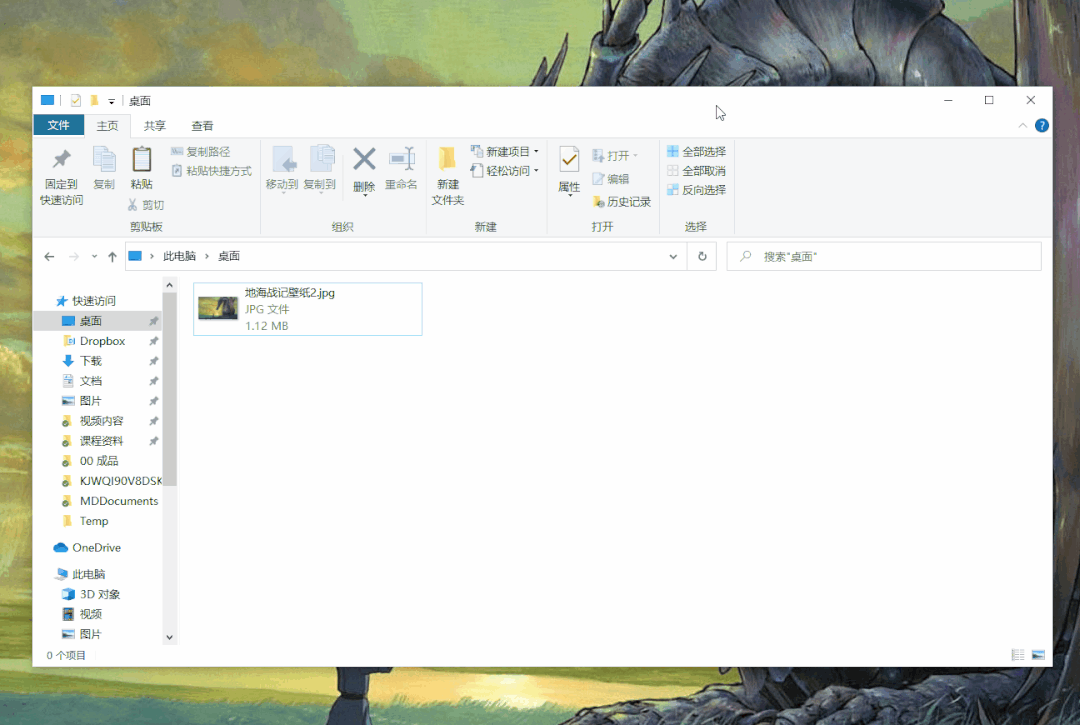The image size is (1080, 725).
Task: Expand the address bar history dropdown
Action: pos(673,257)
